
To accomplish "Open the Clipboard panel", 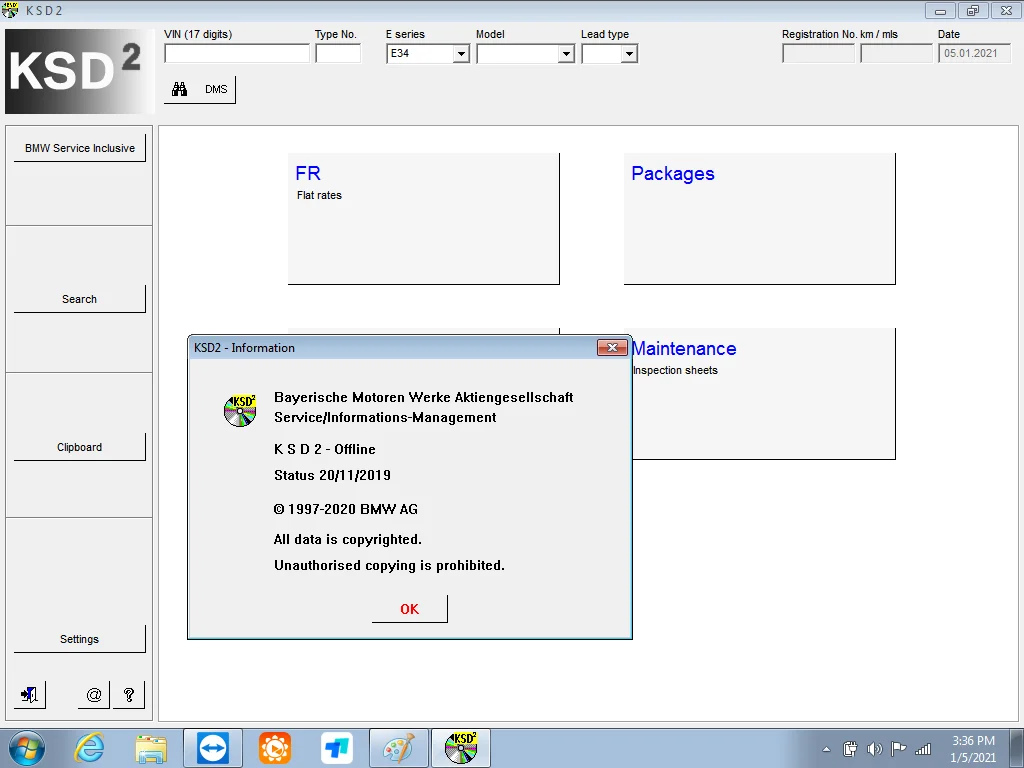I will 80,447.
